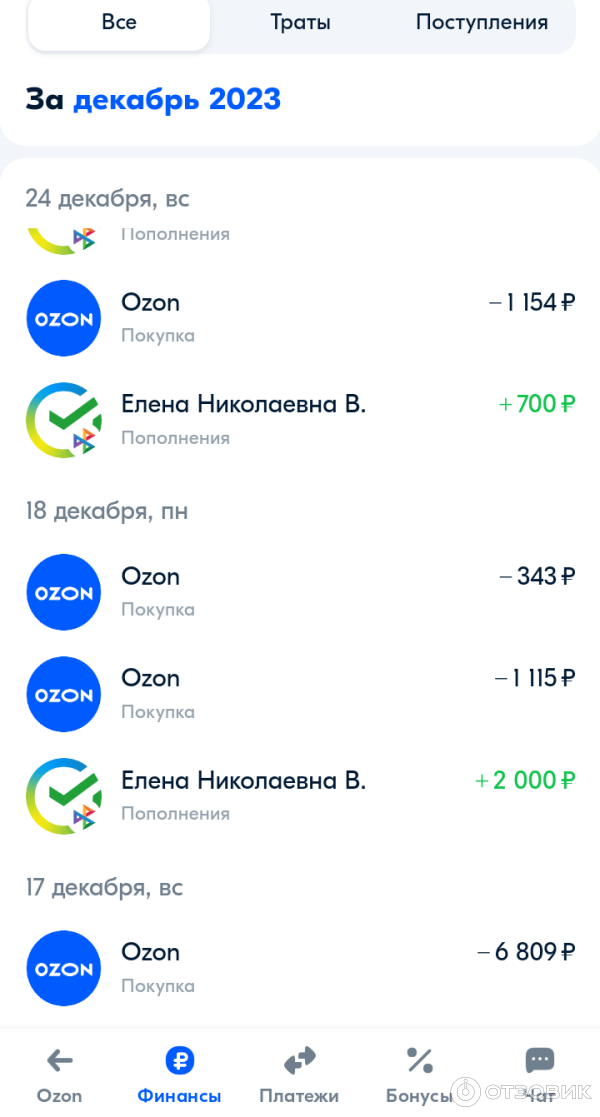Tap Ozon logo of −6 809 ₽ purchase
This screenshot has height=1117, width=600.
pyautogui.click(x=64, y=968)
